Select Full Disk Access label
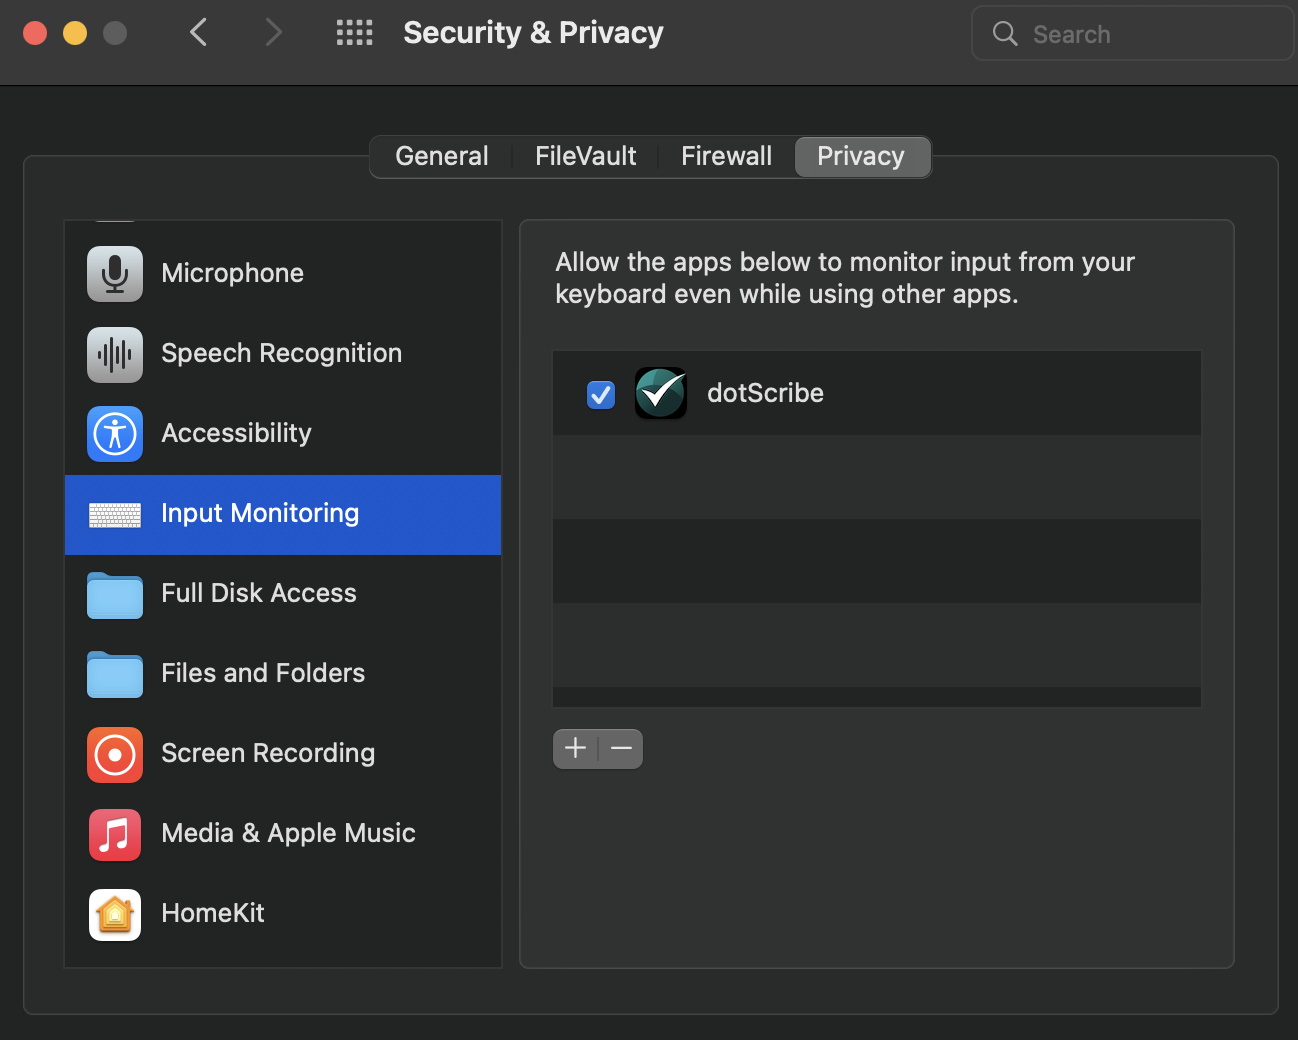The image size is (1298, 1040). 259,593
